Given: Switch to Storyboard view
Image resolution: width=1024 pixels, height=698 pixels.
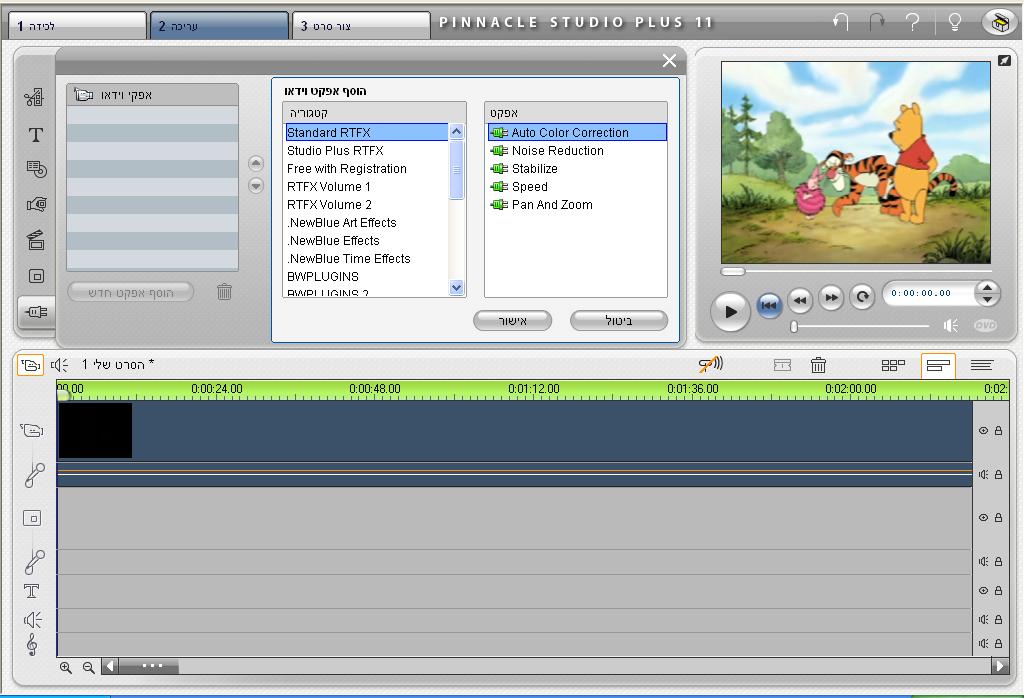Looking at the screenshot, I should point(893,365).
